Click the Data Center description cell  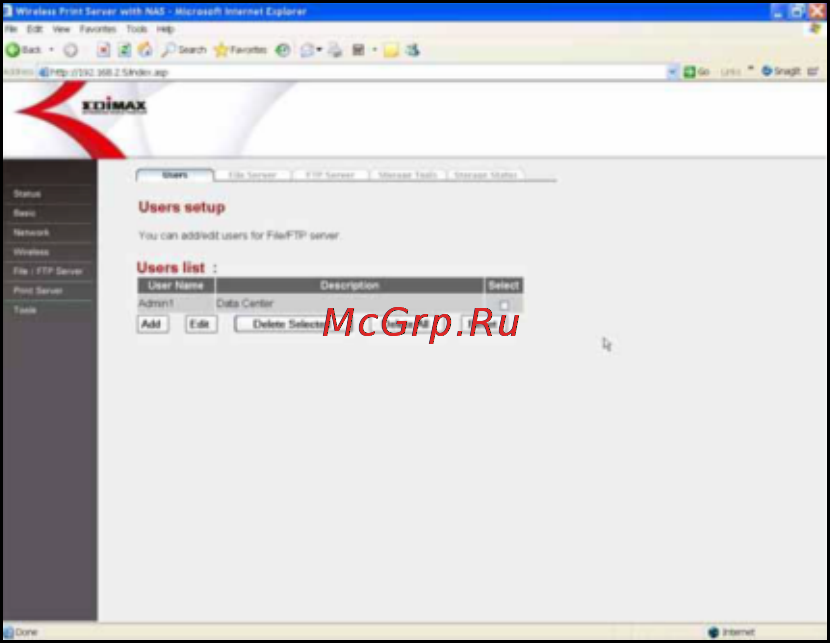[349, 304]
